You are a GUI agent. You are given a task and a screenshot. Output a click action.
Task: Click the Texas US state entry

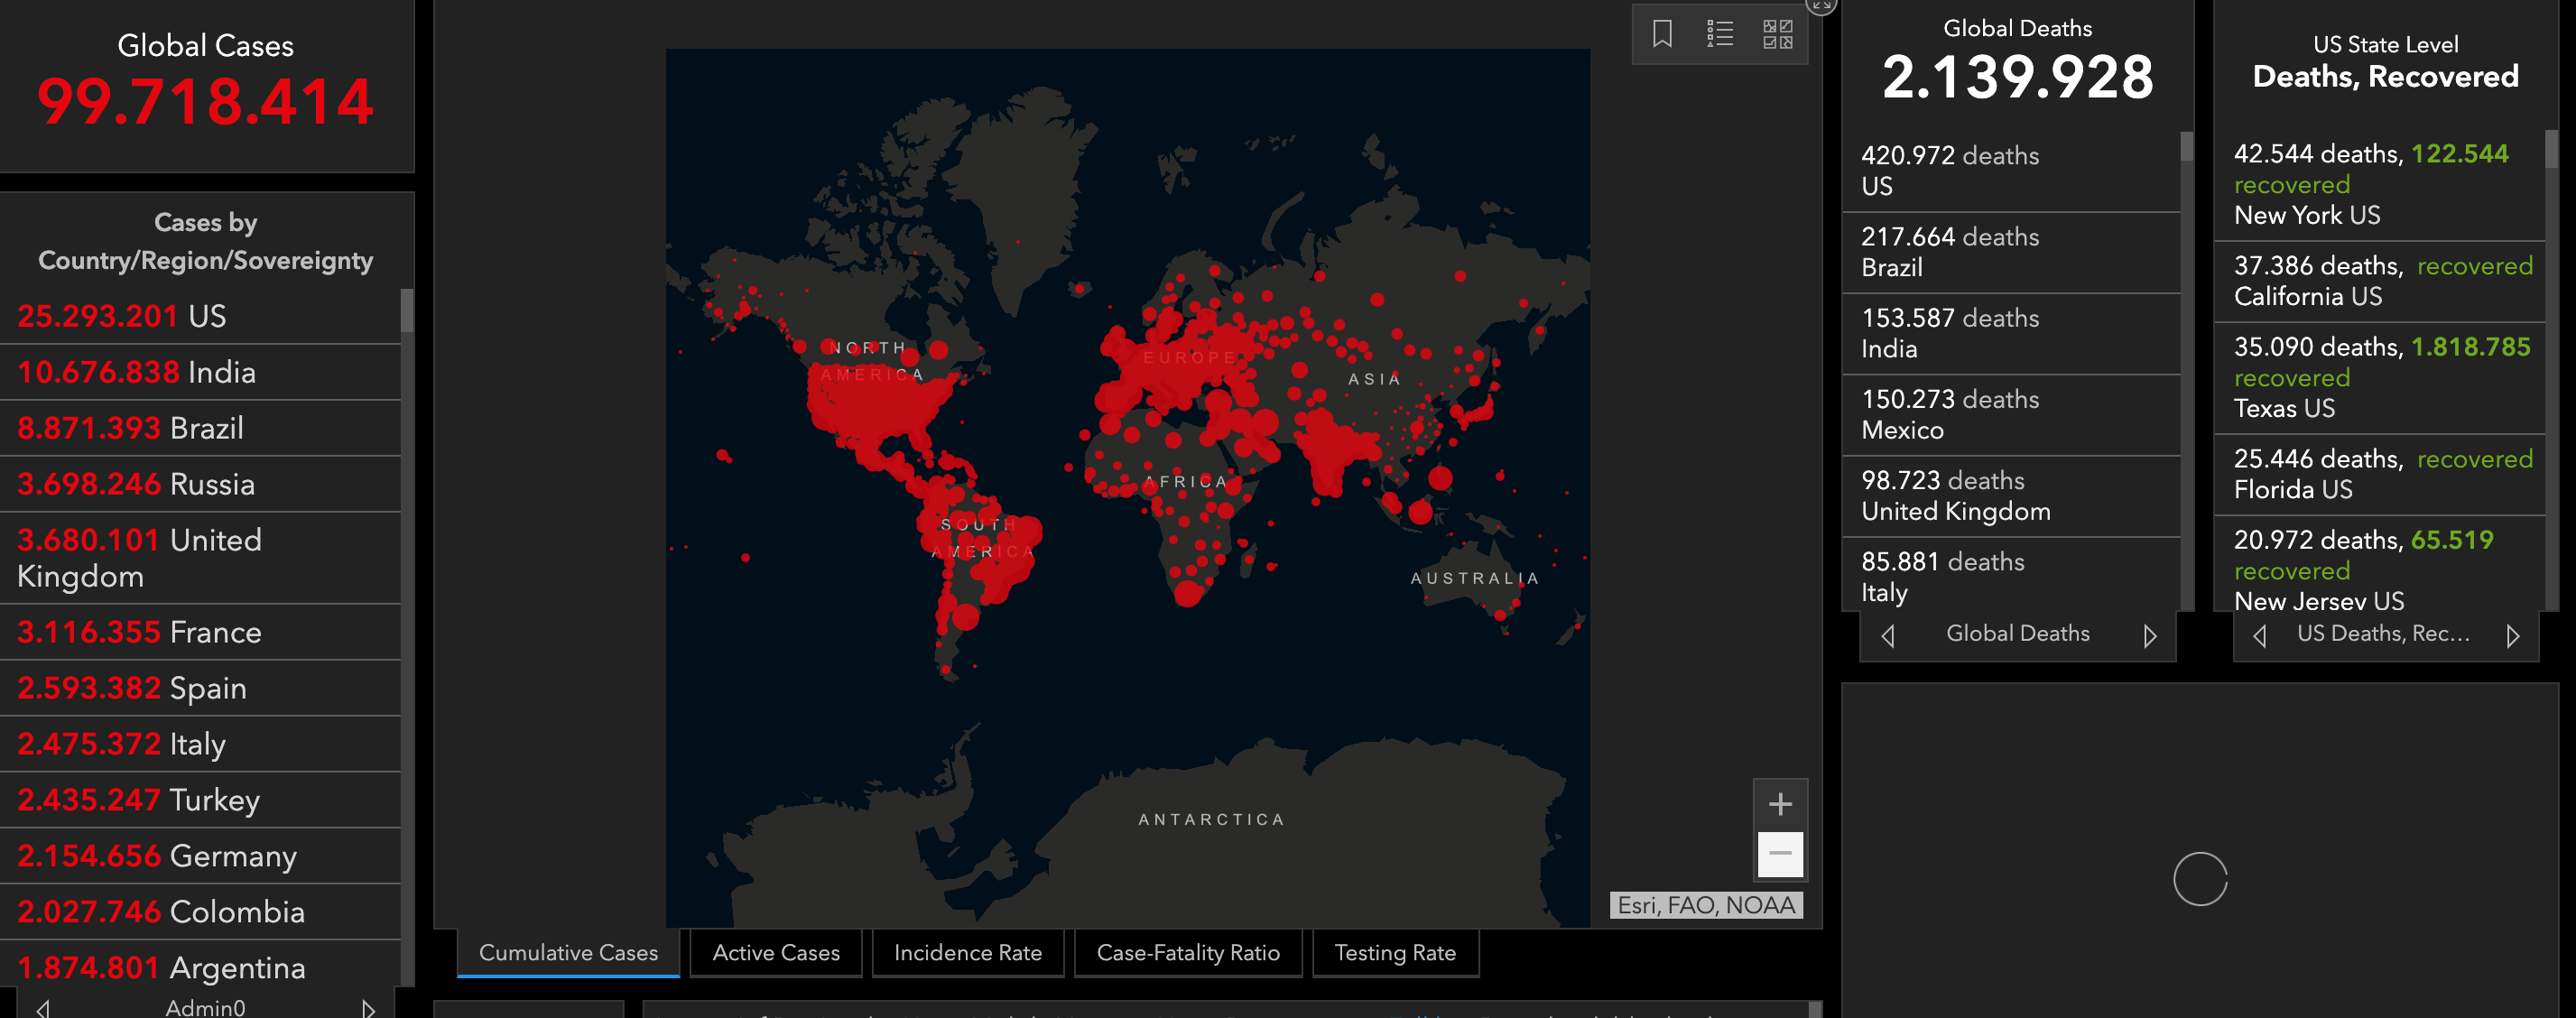pyautogui.click(x=2380, y=377)
